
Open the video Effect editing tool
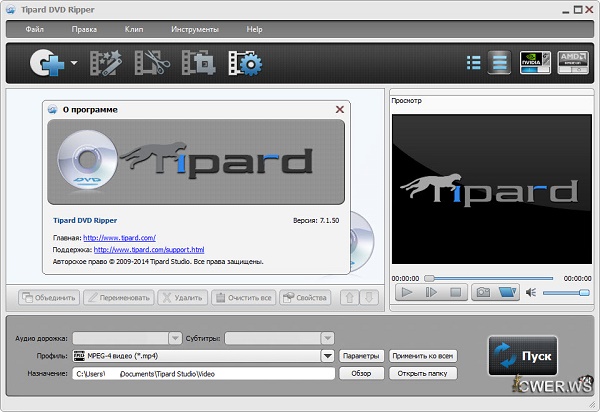[106, 63]
